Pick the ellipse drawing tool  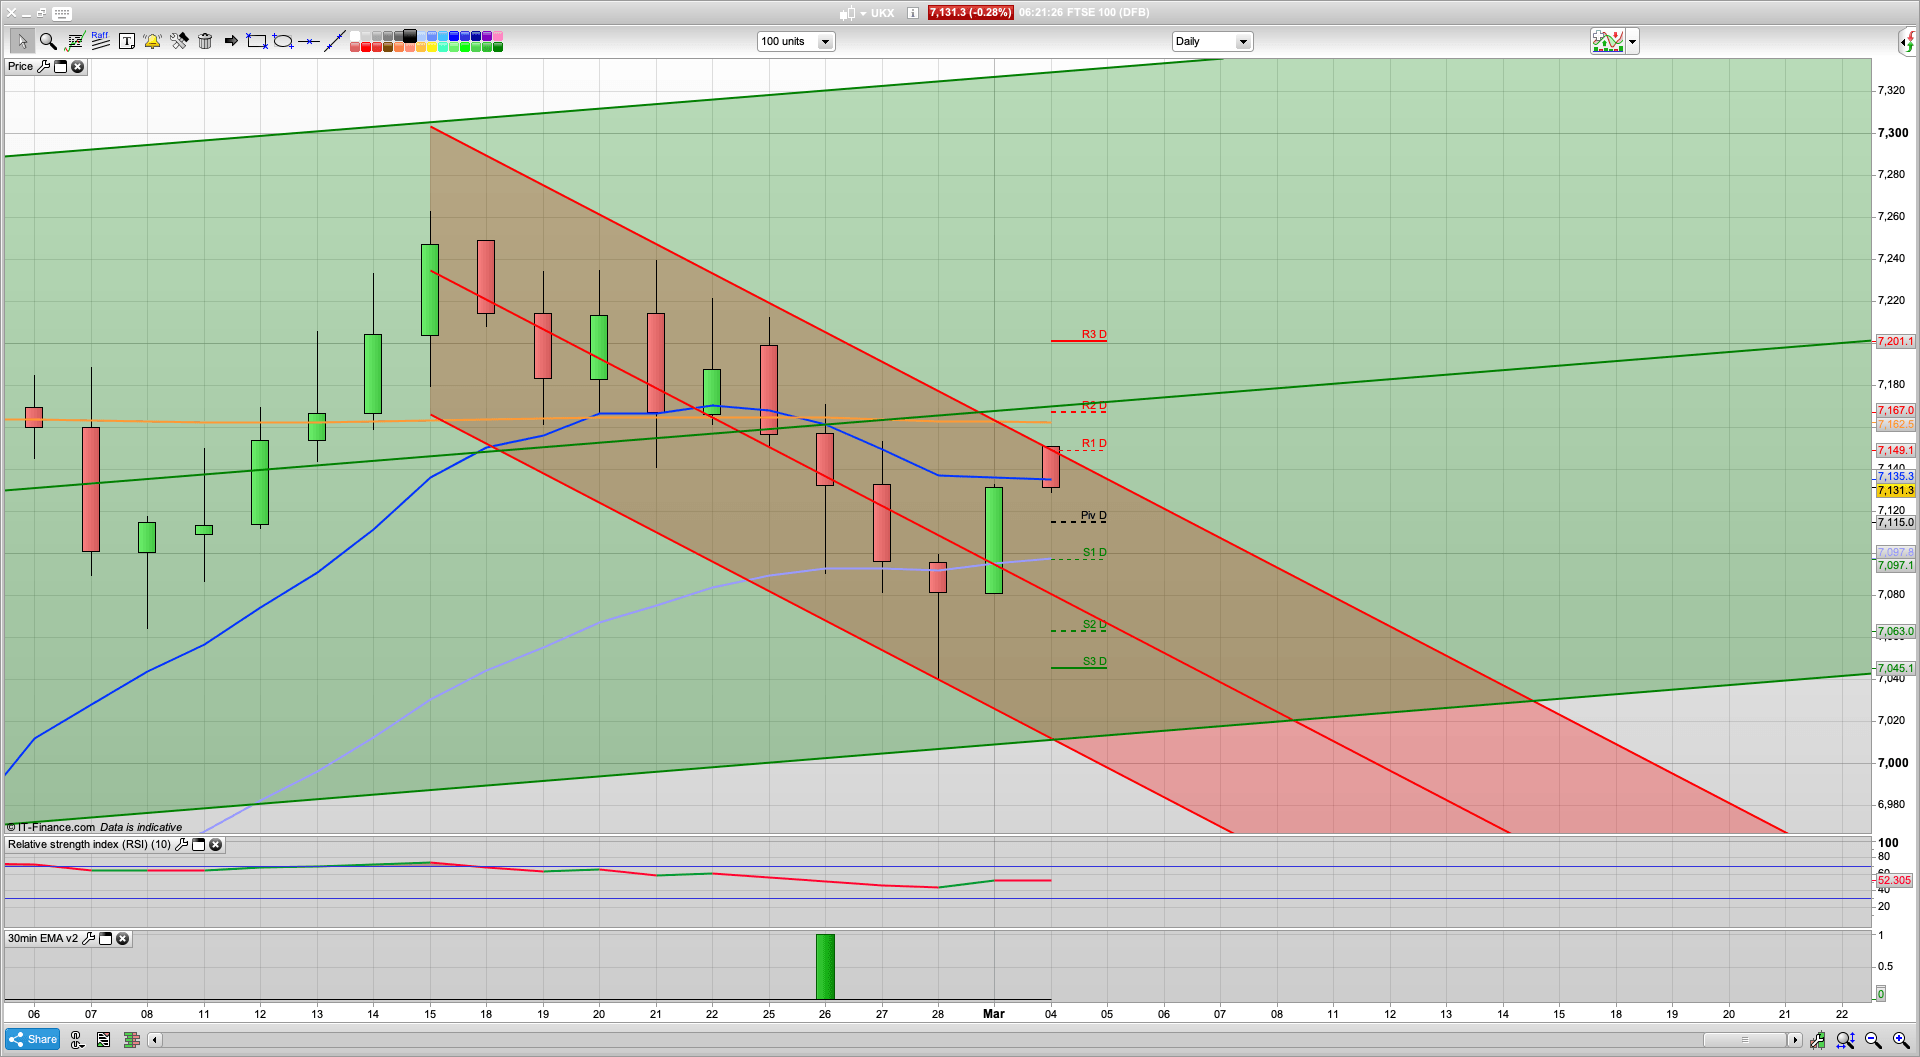283,41
